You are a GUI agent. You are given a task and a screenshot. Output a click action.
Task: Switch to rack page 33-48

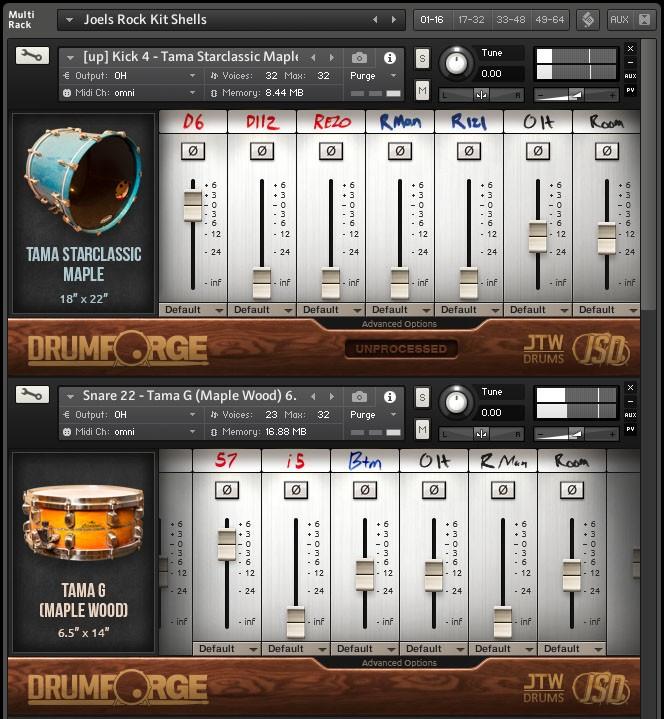(x=510, y=20)
